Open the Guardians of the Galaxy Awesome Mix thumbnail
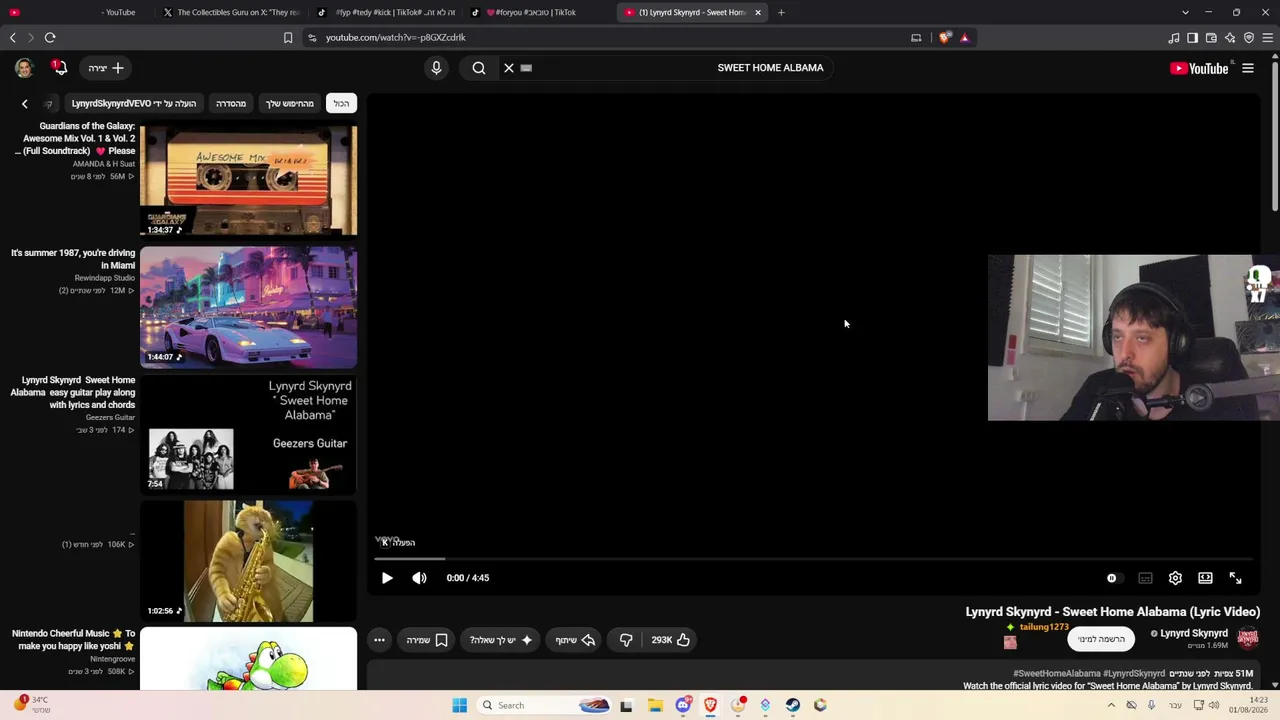Viewport: 1280px width, 720px height. 248,180
